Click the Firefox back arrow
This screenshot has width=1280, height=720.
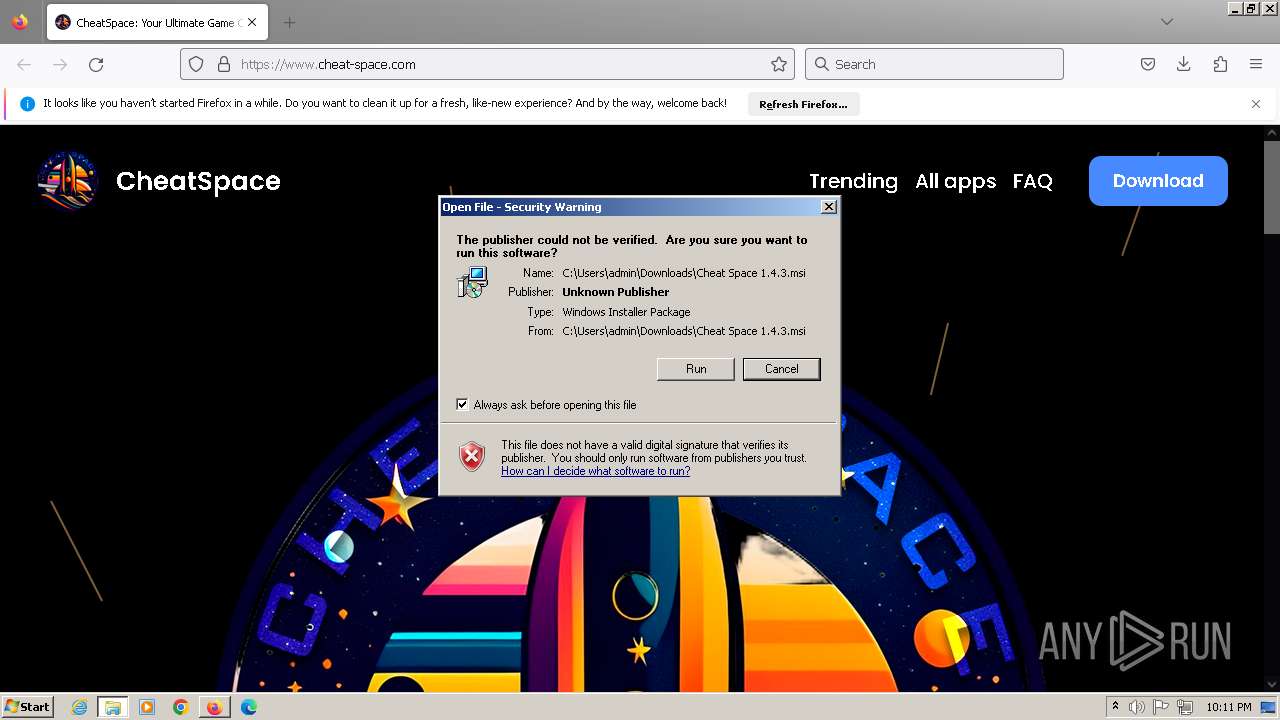(x=24, y=64)
